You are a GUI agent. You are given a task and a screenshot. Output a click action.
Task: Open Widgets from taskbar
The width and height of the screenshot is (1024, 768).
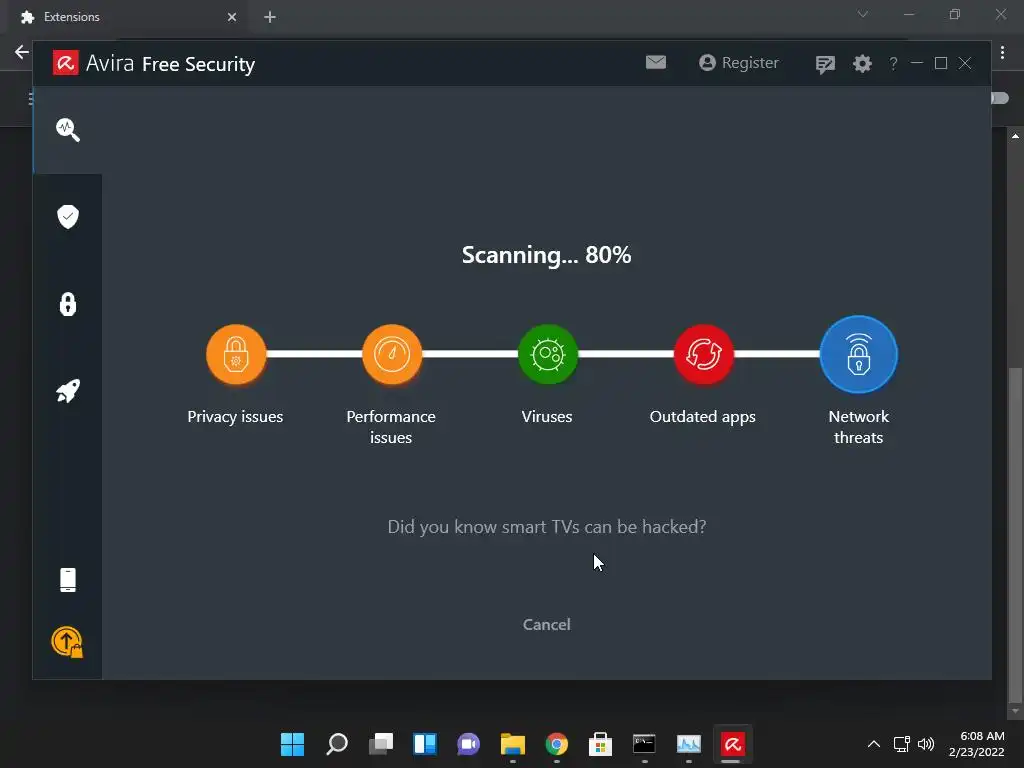point(424,744)
